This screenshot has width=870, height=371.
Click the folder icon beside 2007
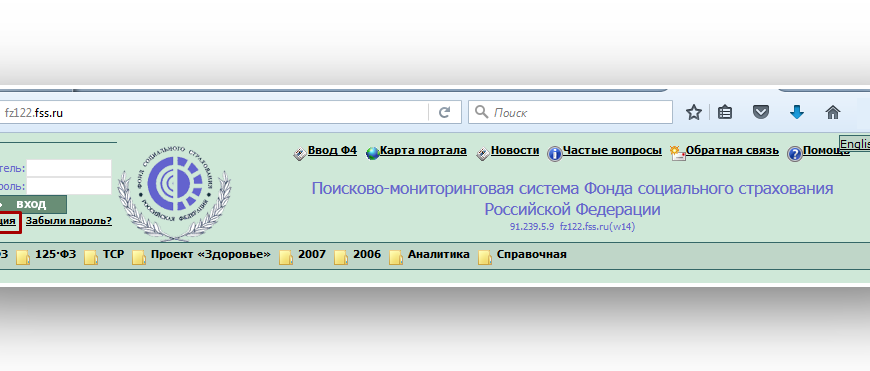click(286, 258)
